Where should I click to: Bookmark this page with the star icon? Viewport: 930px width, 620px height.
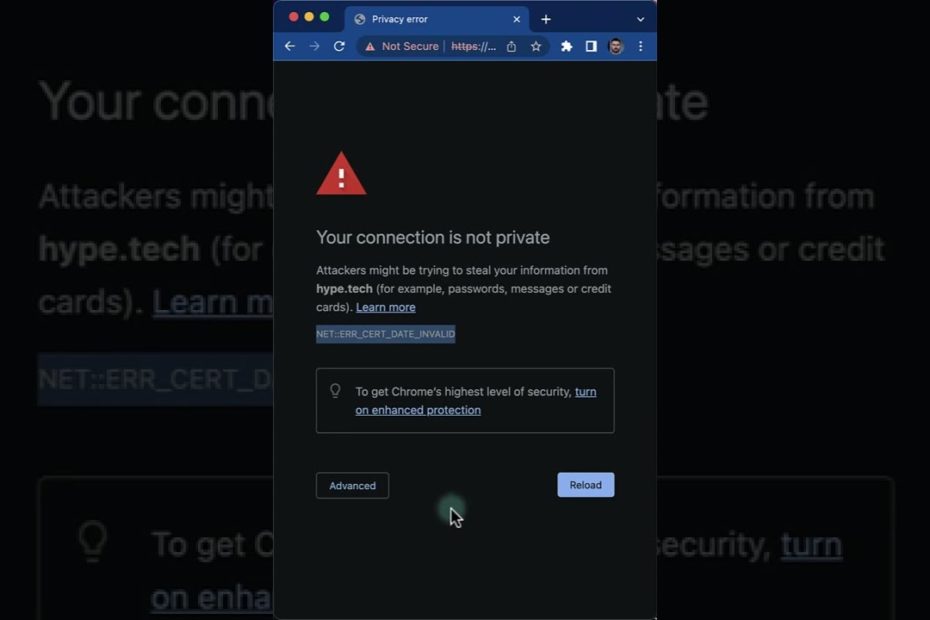[x=536, y=46]
